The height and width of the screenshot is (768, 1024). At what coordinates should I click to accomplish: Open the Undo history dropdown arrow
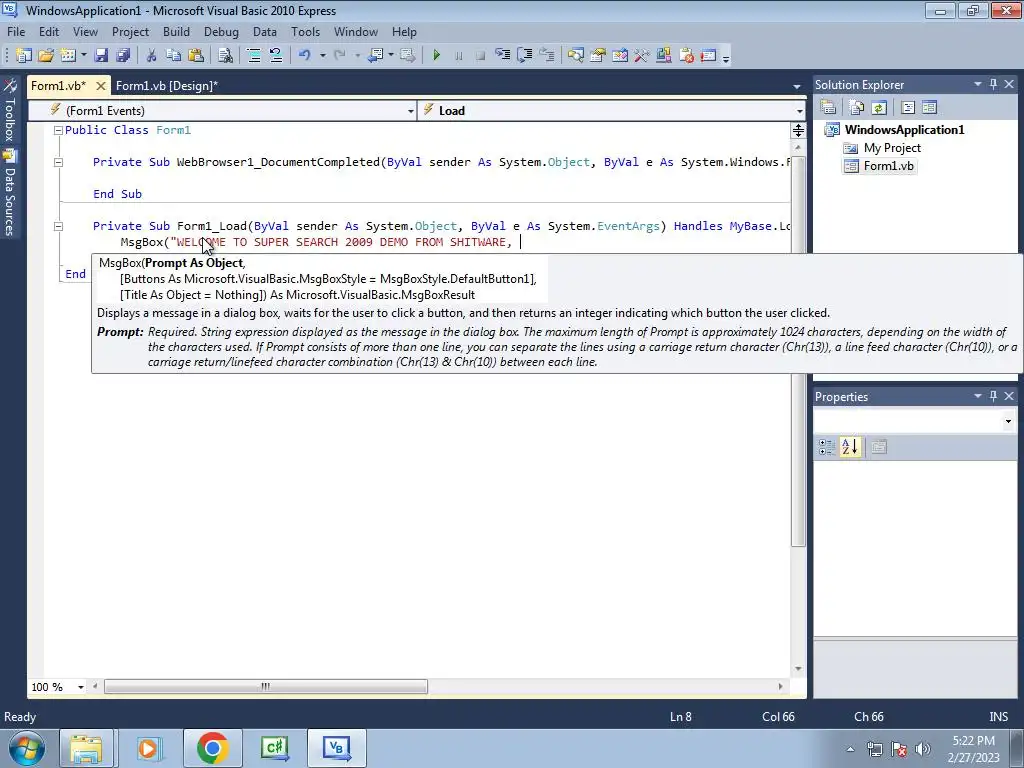pyautogui.click(x=323, y=56)
